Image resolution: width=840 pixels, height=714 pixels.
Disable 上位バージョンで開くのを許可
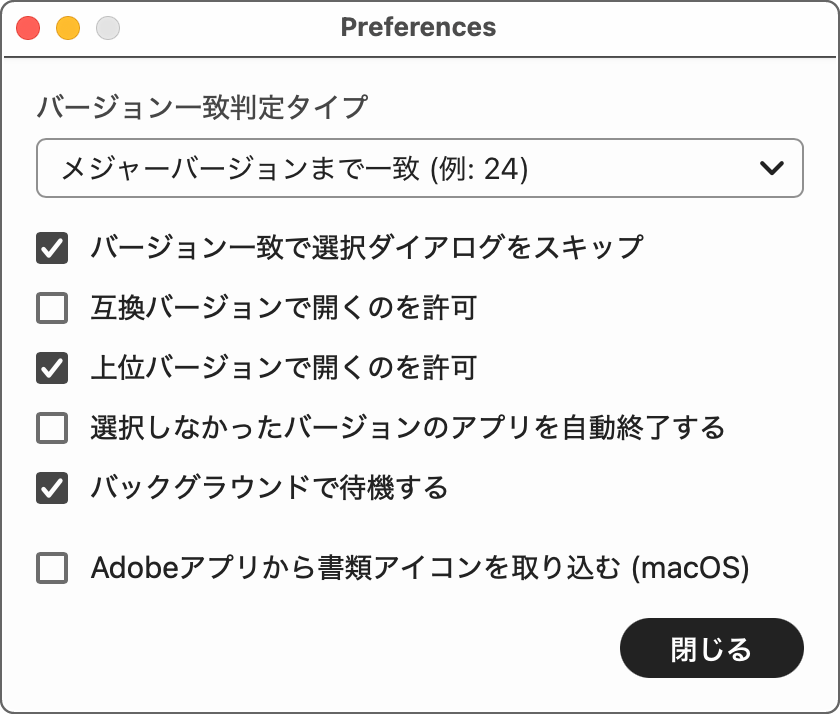[51, 368]
